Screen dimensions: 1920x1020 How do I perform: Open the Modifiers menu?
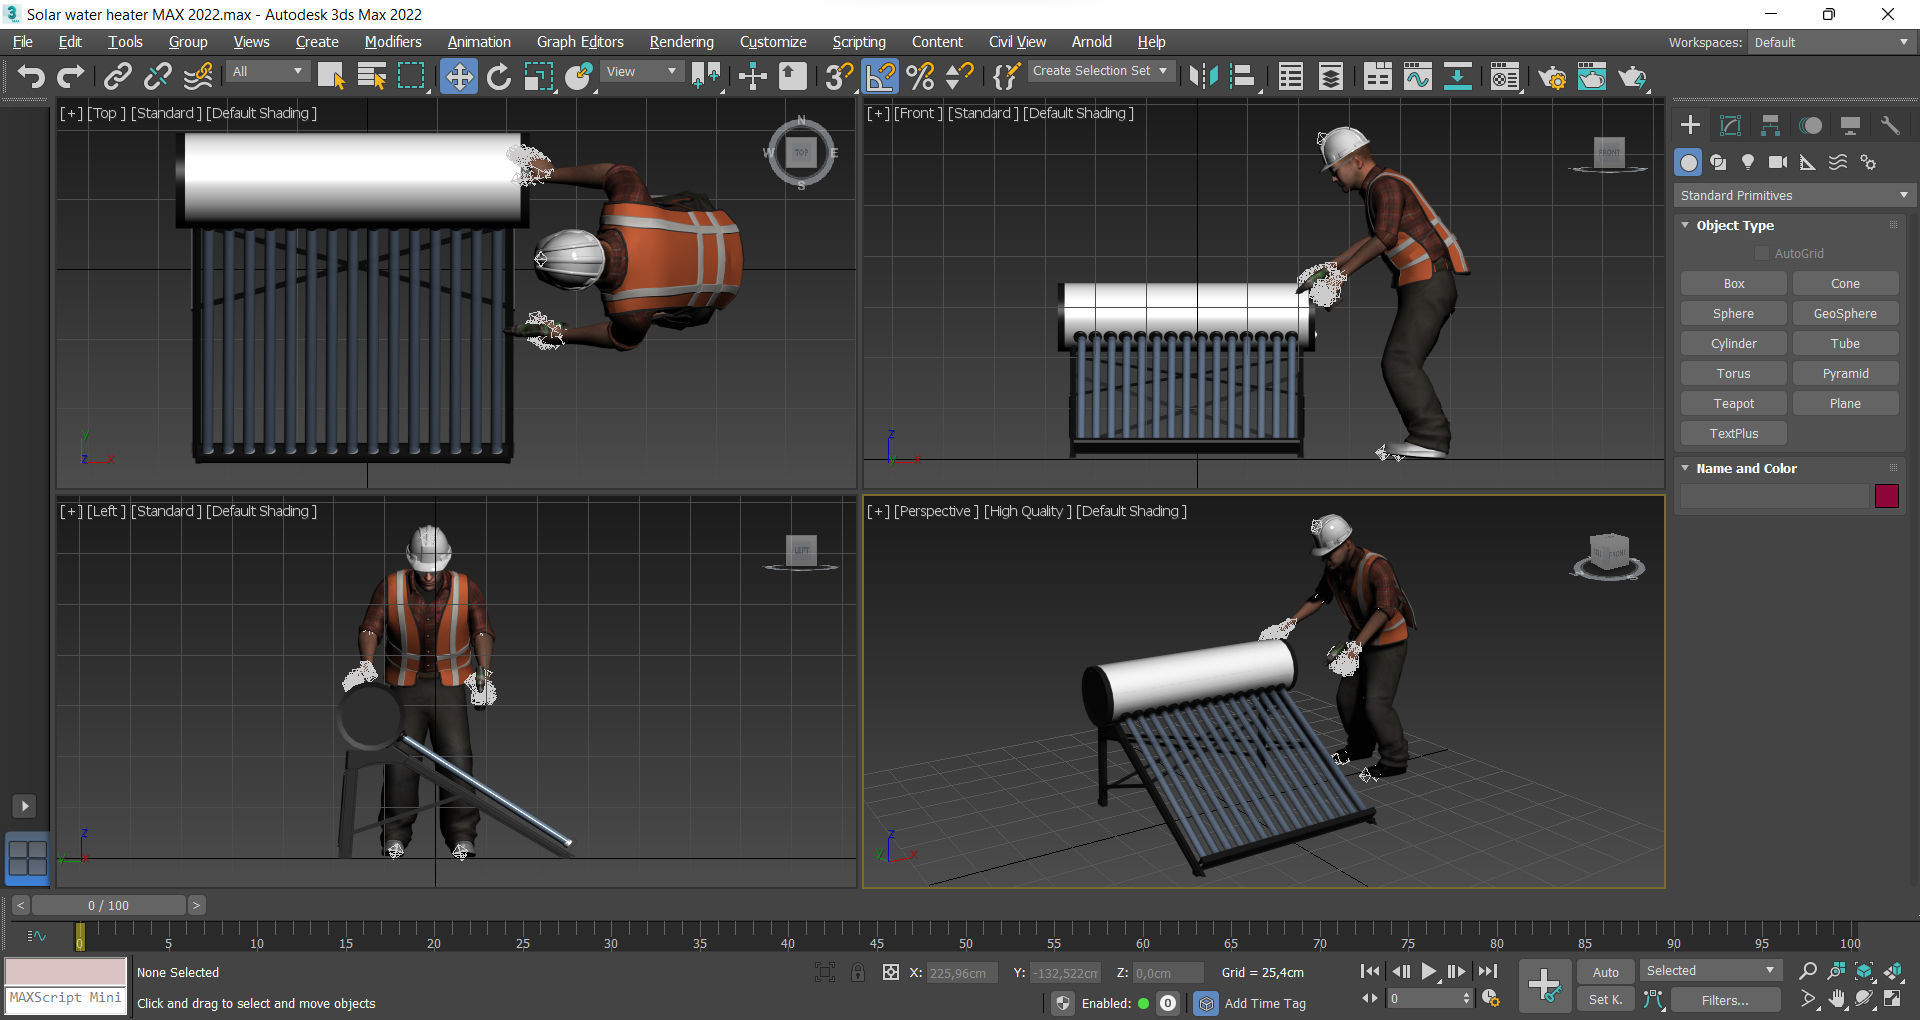point(393,42)
